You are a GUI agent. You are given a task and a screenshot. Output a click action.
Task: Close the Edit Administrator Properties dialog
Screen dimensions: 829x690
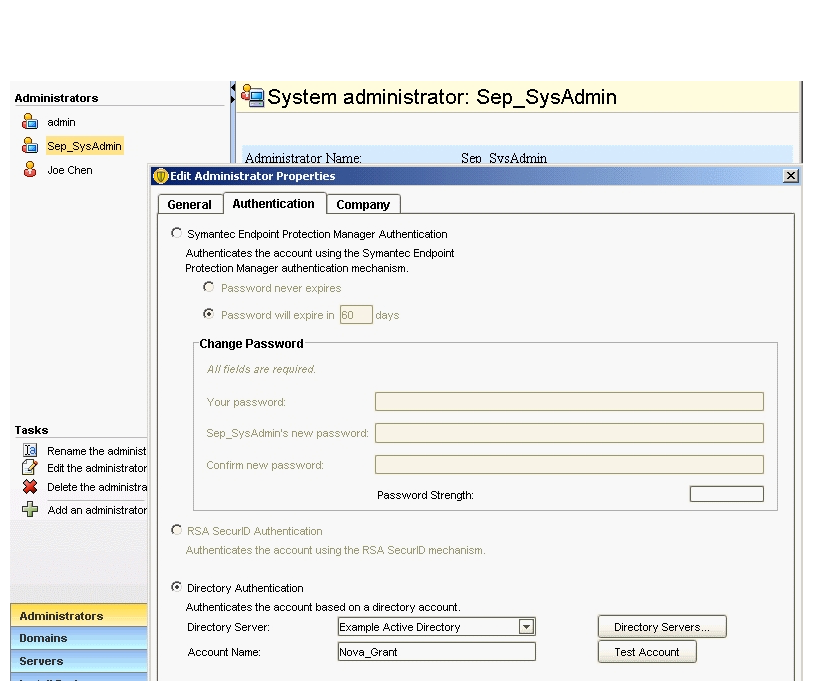coord(790,176)
